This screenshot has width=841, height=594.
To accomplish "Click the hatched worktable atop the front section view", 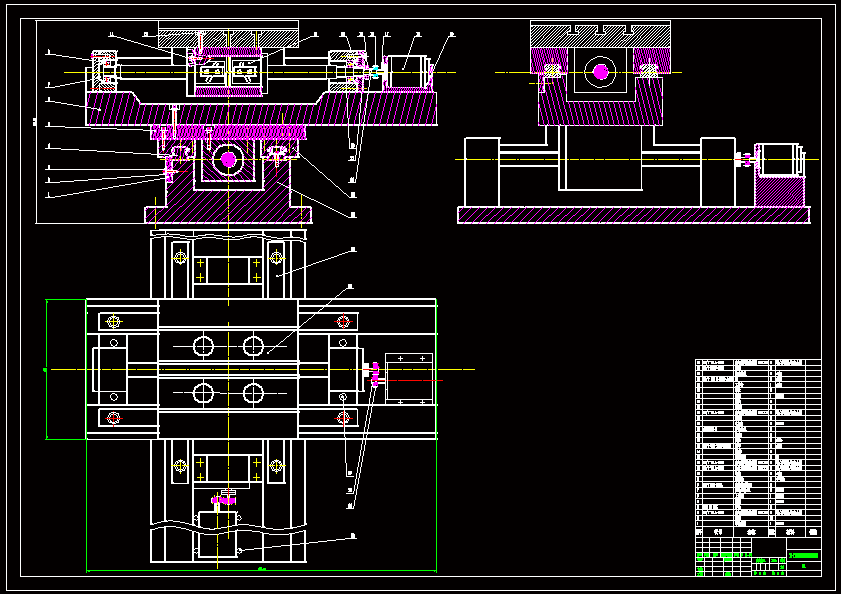I will tap(228, 36).
